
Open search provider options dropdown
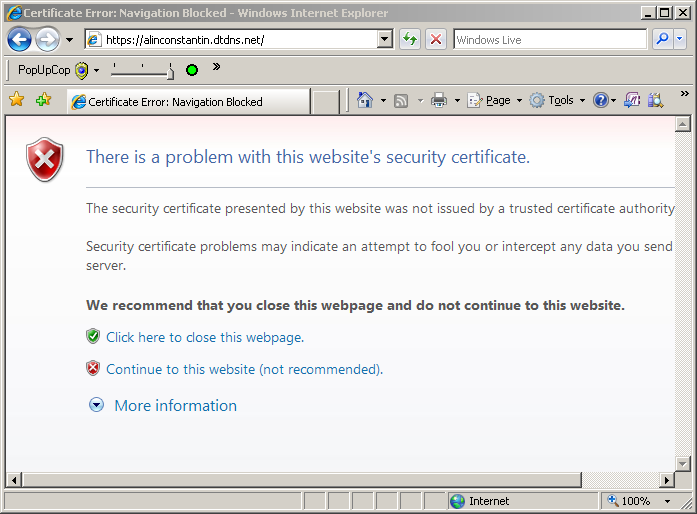coord(680,39)
